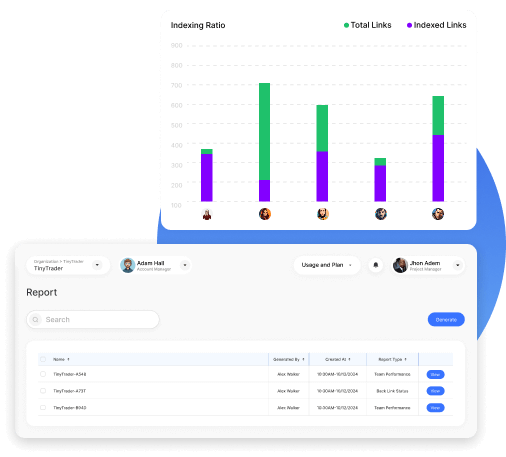Click purple segment of the rightmost bar

[438, 168]
